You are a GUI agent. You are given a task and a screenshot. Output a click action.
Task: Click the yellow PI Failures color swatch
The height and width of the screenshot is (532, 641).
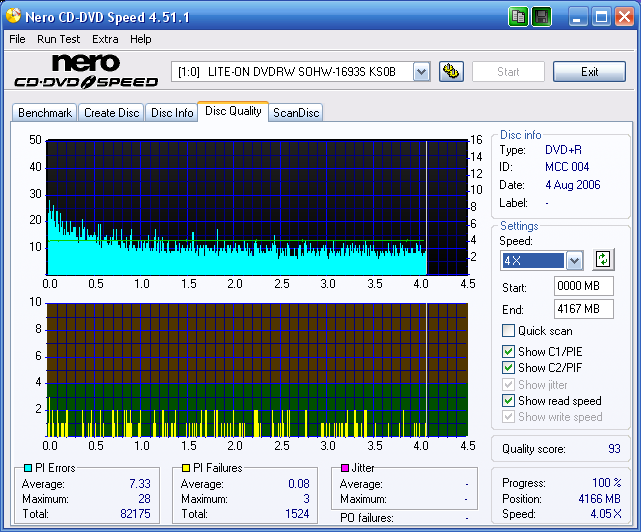pos(186,468)
